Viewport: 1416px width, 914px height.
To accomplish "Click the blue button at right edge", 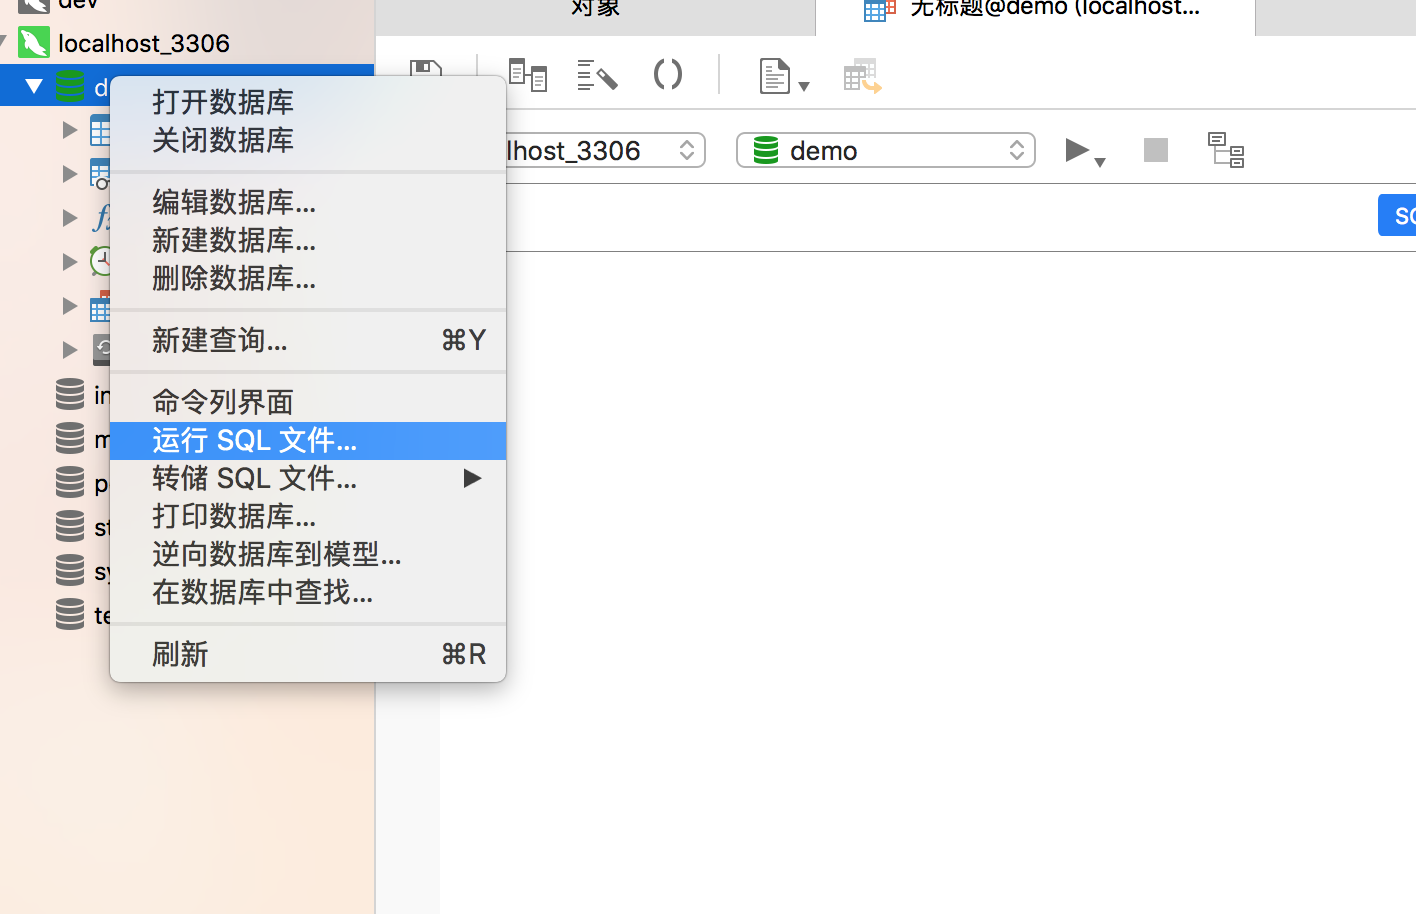I will (1397, 215).
